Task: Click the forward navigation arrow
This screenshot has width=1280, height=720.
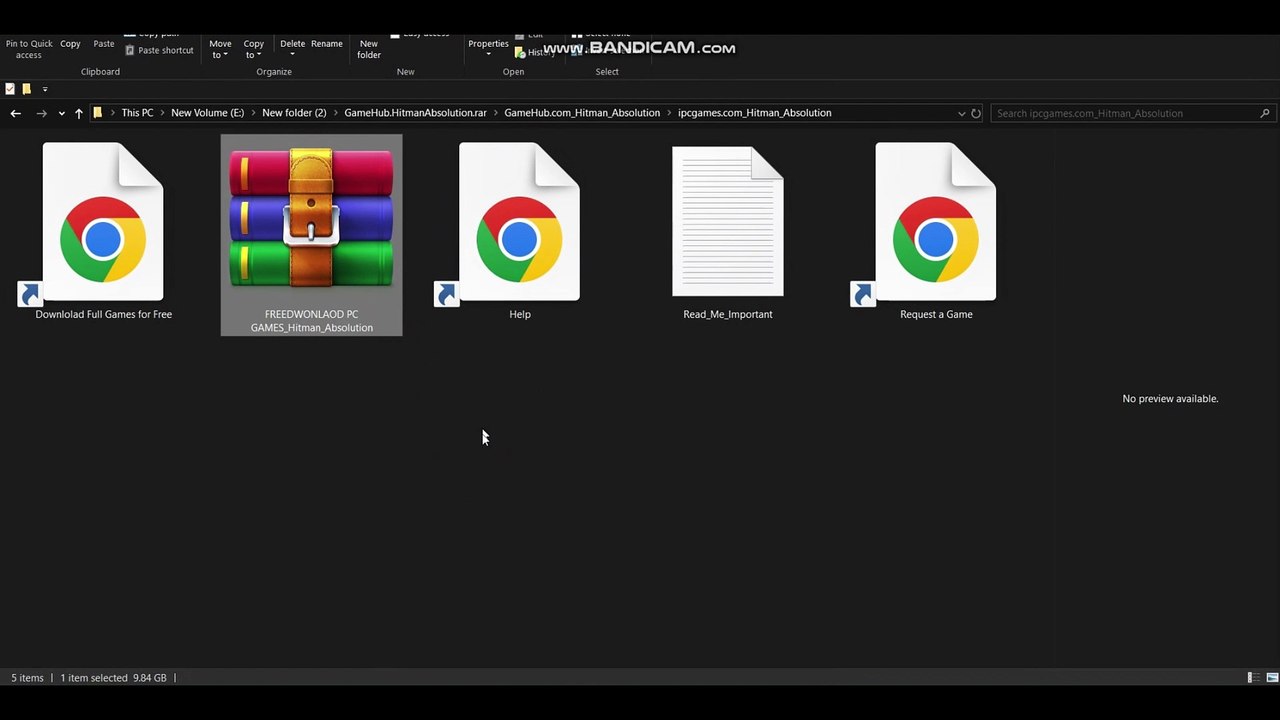Action: (41, 113)
